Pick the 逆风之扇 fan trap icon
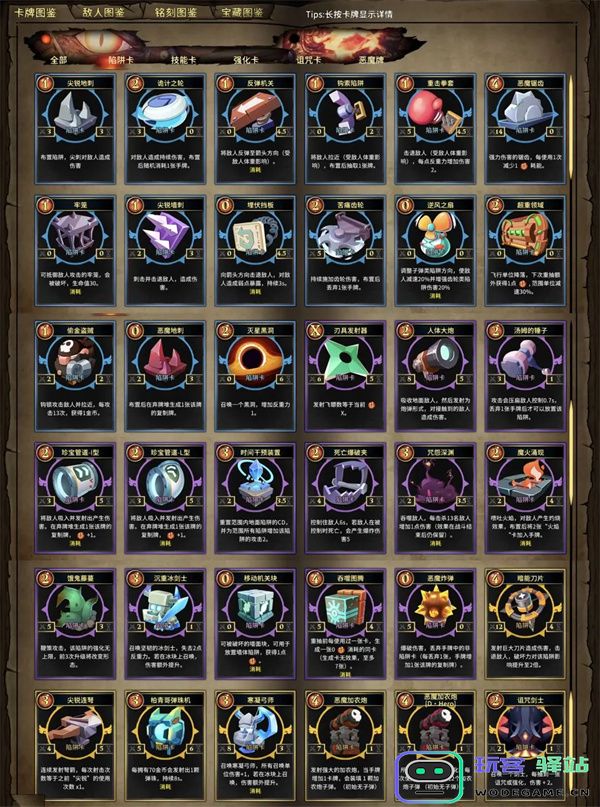 pos(435,234)
